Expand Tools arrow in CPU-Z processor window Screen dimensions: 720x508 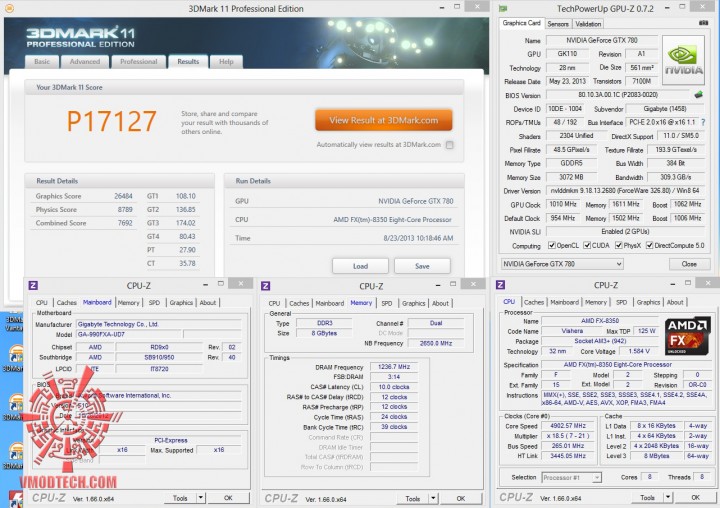[668, 497]
